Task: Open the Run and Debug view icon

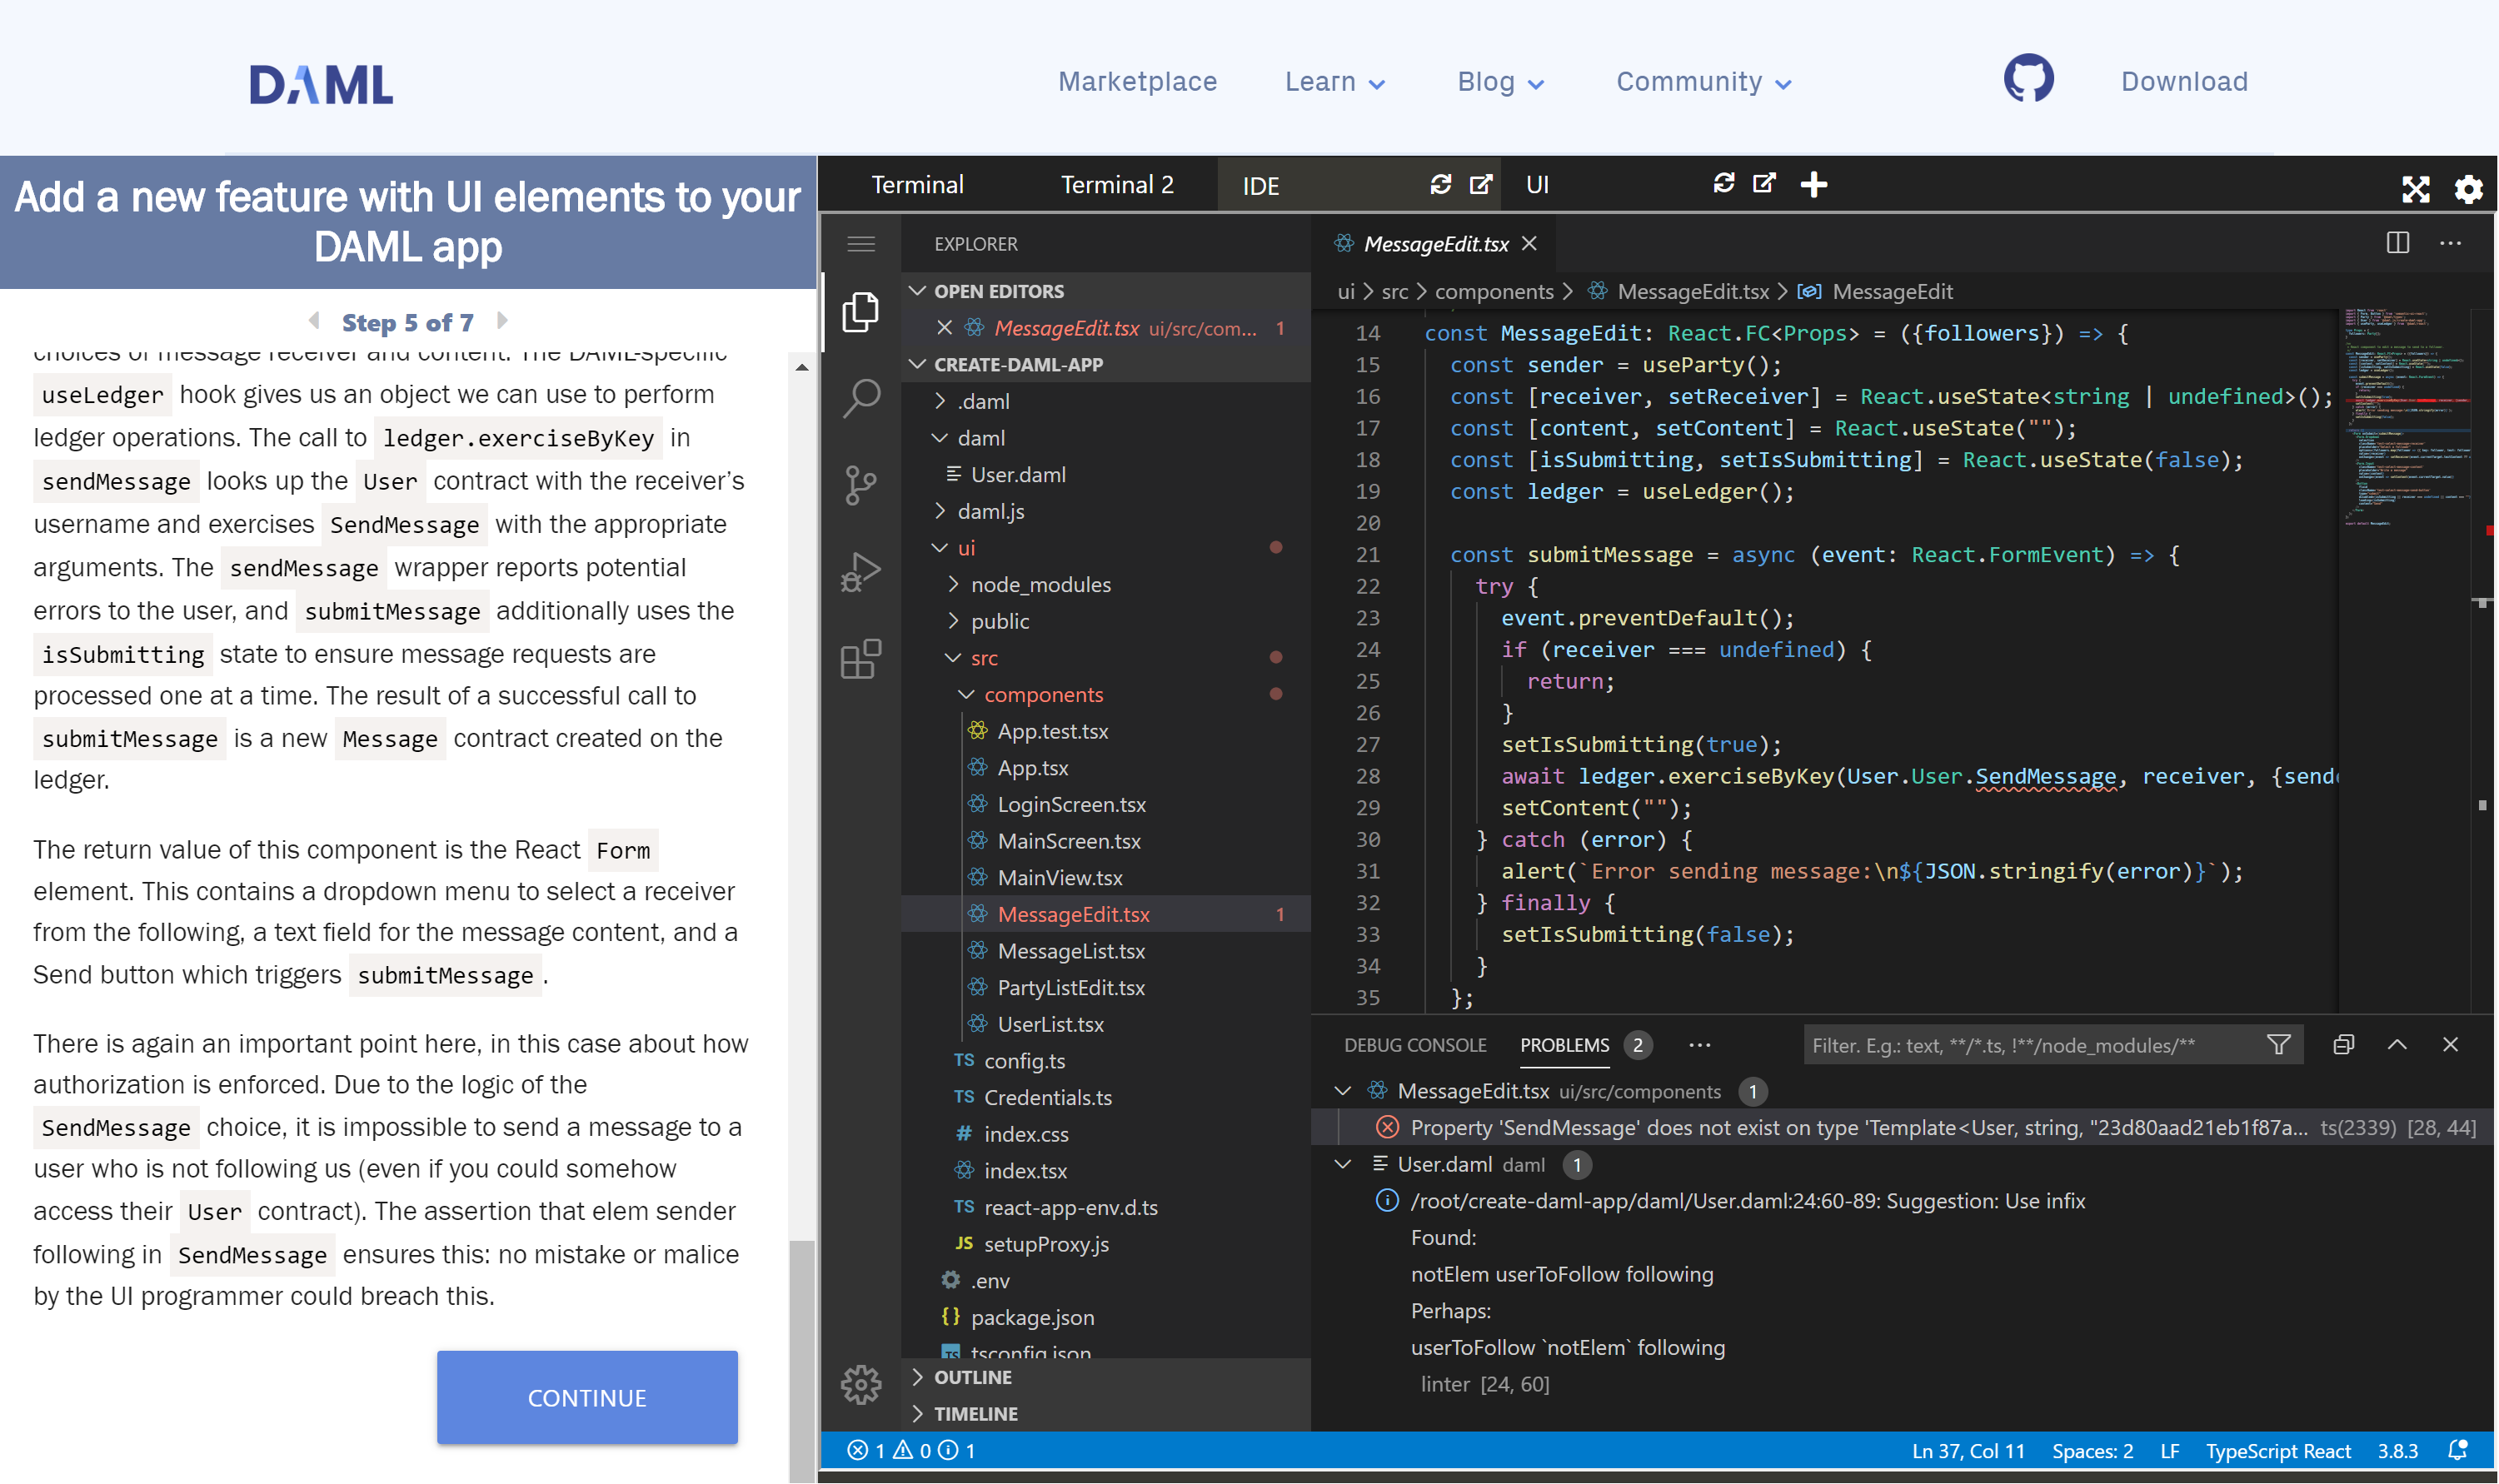Action: pos(861,573)
